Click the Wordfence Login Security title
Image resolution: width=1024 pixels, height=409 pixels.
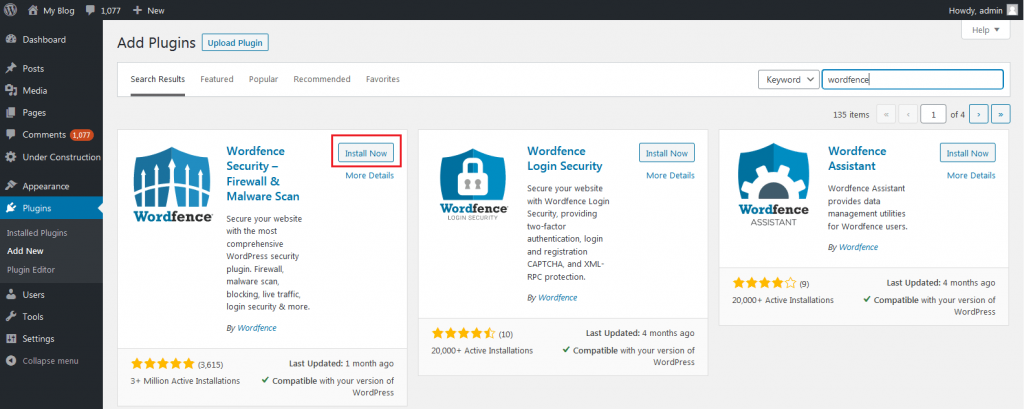point(565,158)
